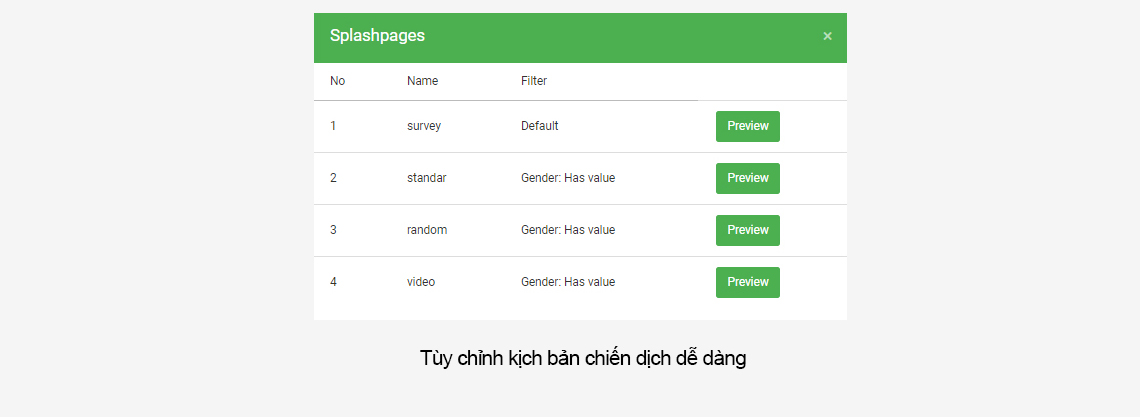Click the Filter column header
The image size is (1140, 417).
click(534, 81)
